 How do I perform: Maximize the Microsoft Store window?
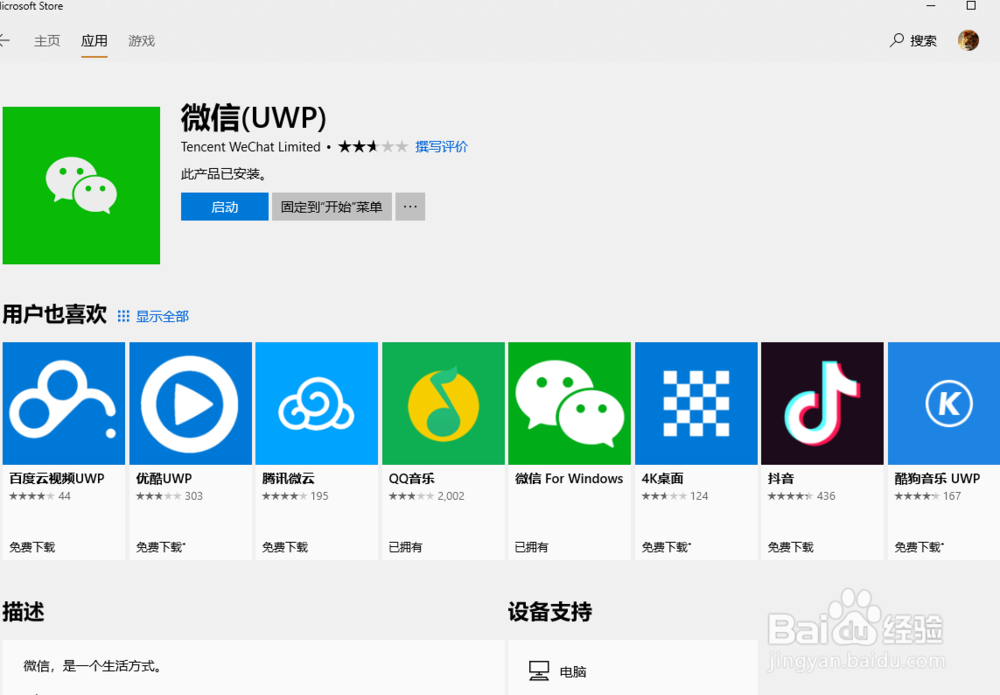click(971, 6)
